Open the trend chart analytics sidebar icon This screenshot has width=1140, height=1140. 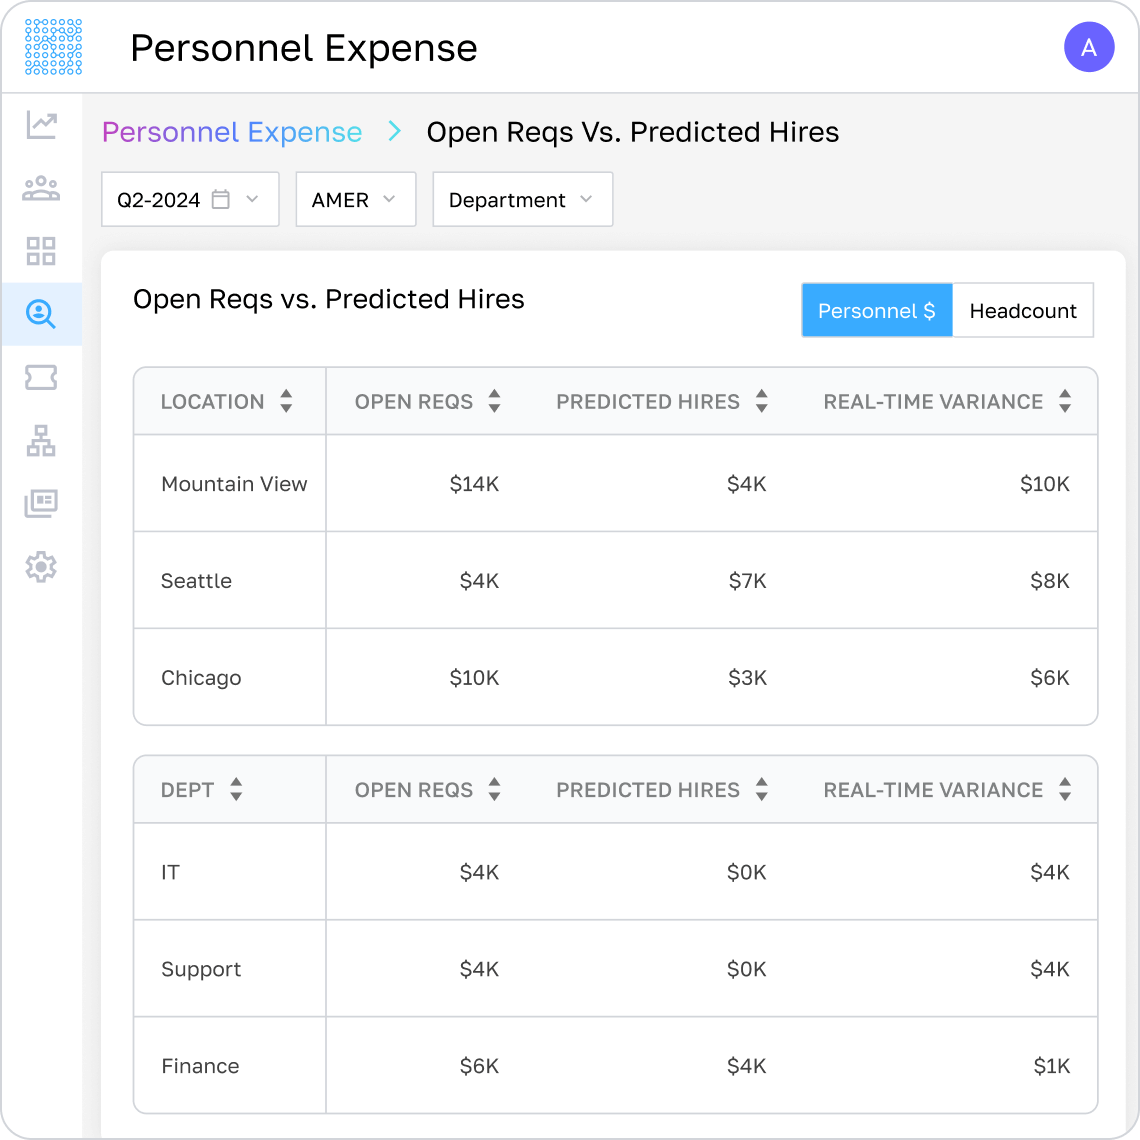tap(41, 125)
